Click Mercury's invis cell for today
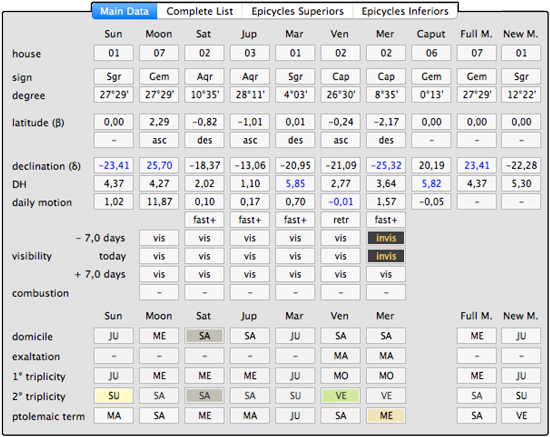The height and width of the screenshot is (437, 550). click(386, 256)
